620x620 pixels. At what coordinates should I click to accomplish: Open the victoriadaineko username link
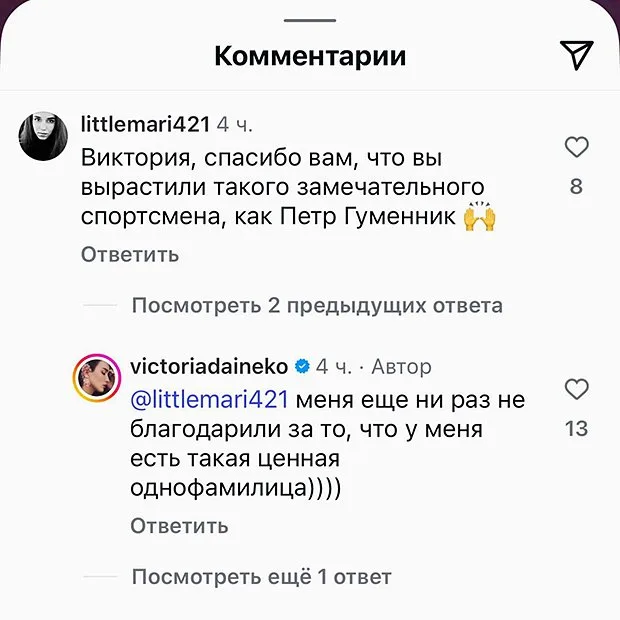click(x=209, y=367)
